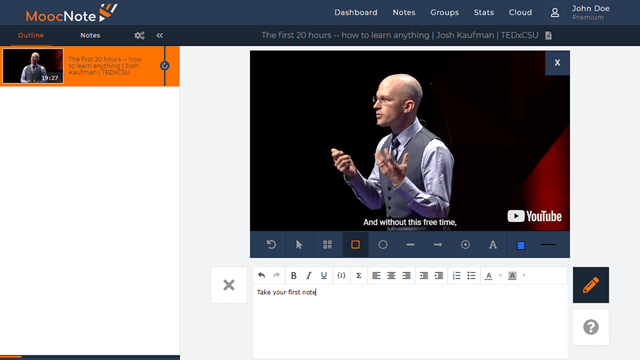The width and height of the screenshot is (640, 360).
Task: Select the line drawing tool
Action: tap(411, 244)
